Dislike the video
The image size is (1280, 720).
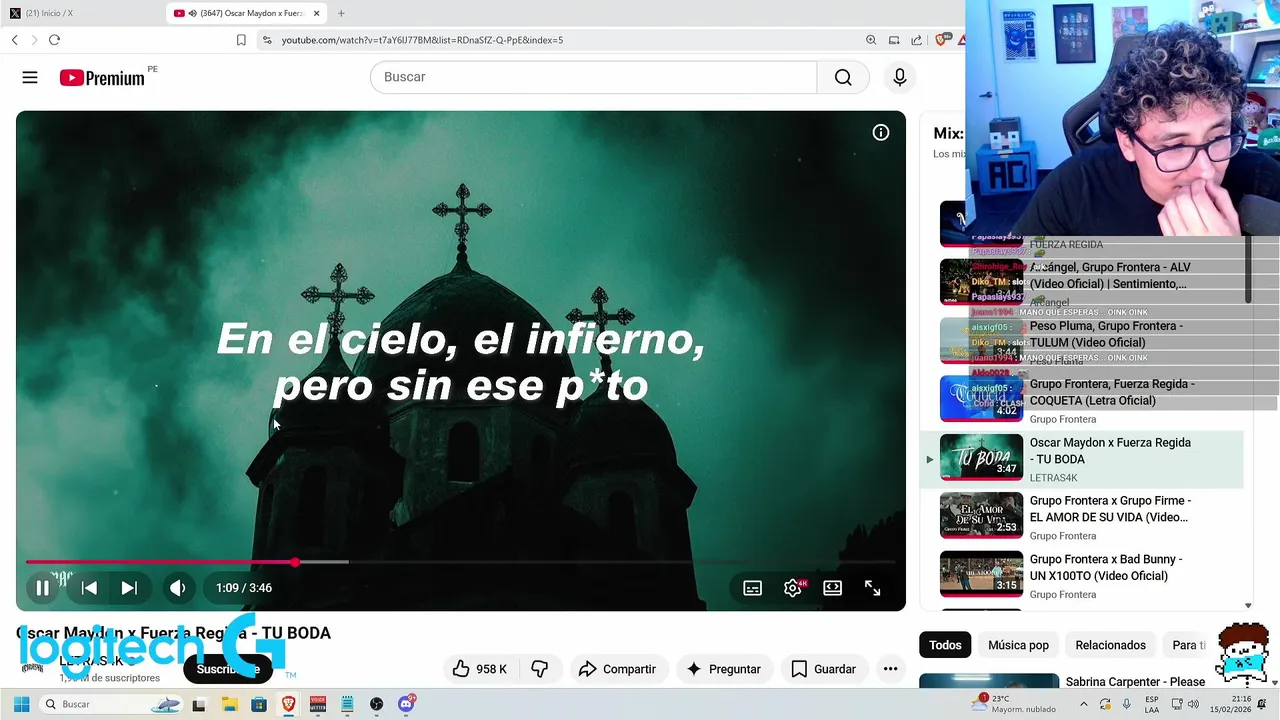(x=539, y=669)
